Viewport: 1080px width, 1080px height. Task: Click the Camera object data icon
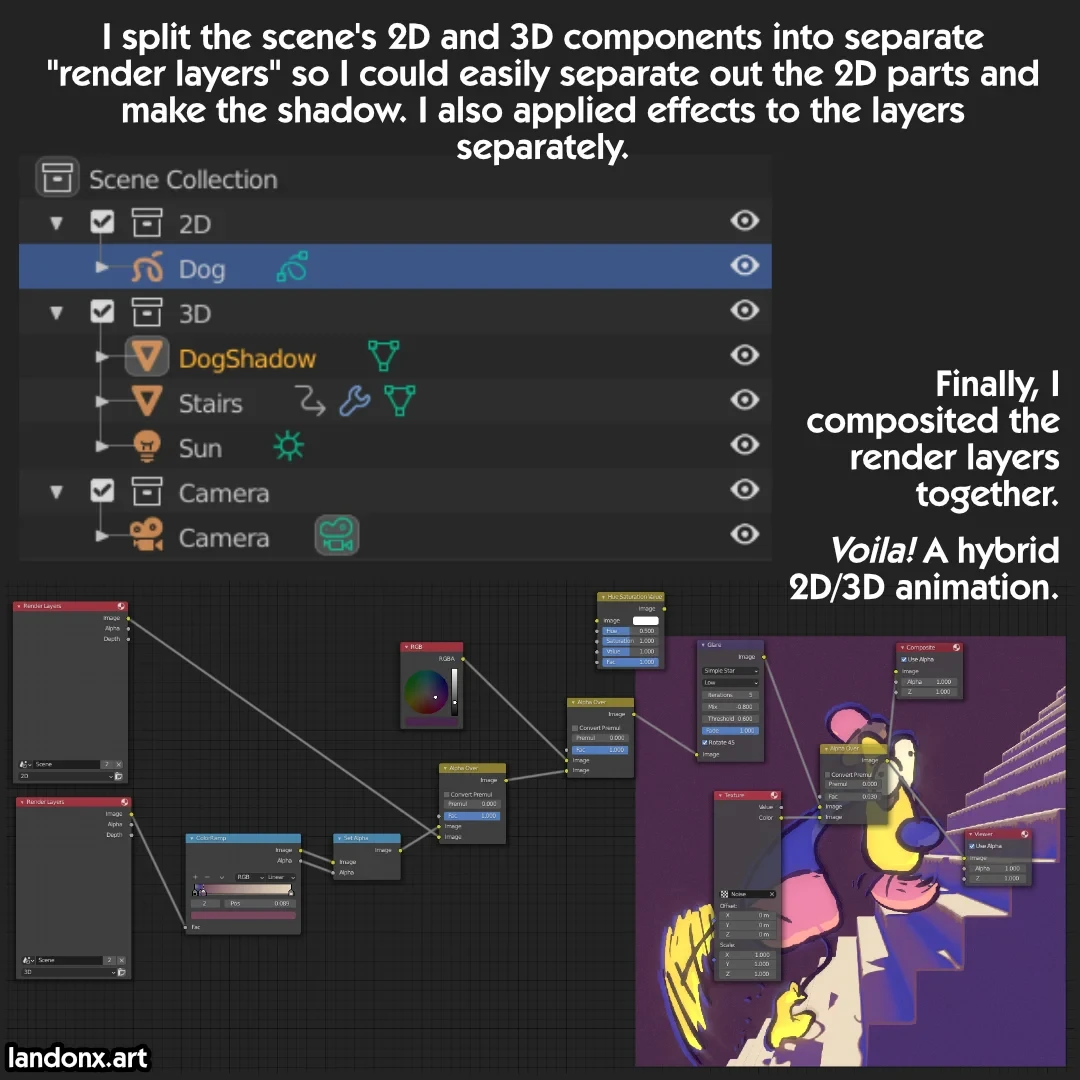(x=337, y=535)
